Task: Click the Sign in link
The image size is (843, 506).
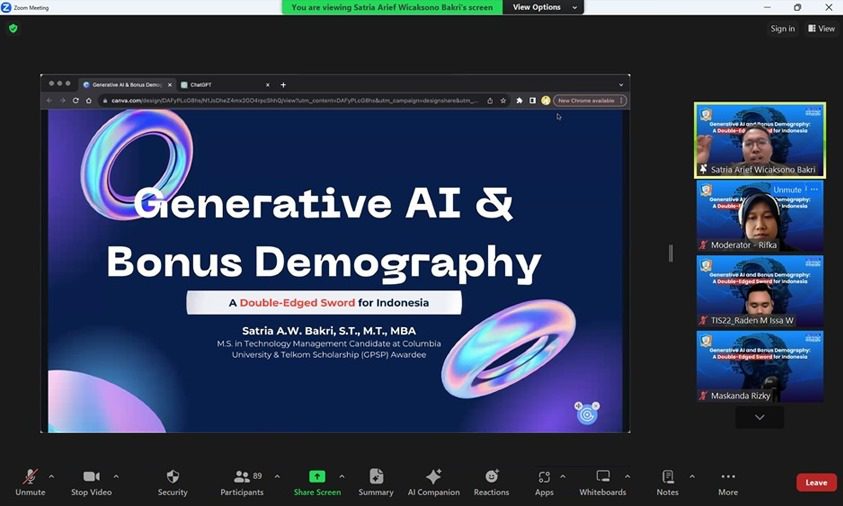Action: click(782, 28)
